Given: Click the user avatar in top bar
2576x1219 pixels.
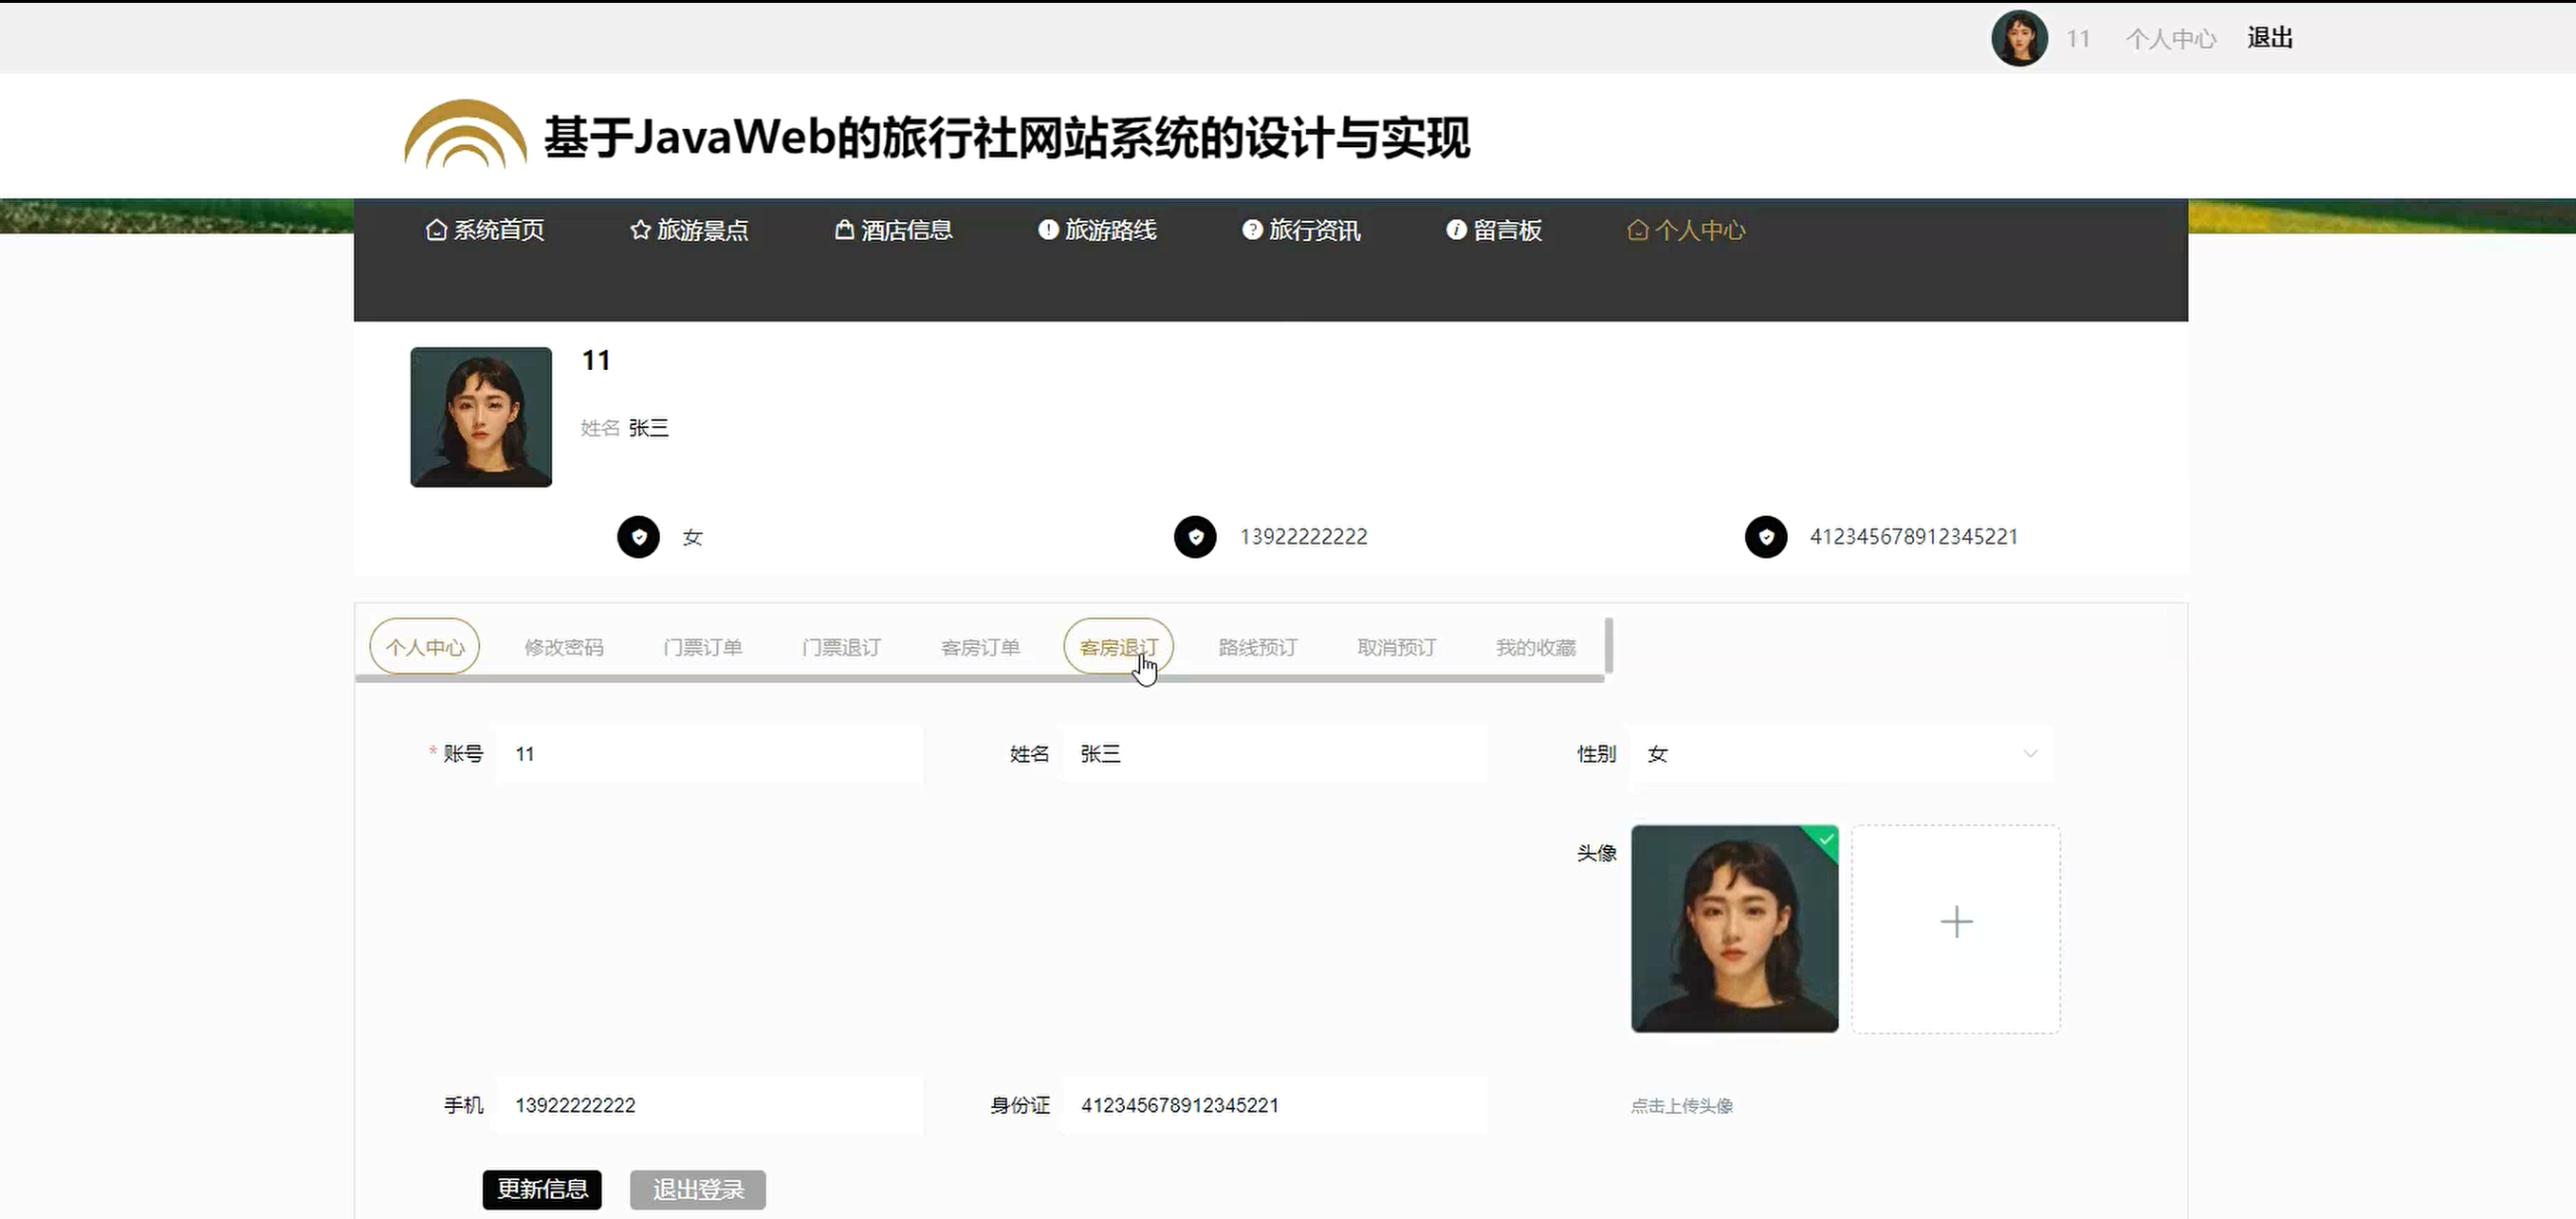Looking at the screenshot, I should pyautogui.click(x=2019, y=38).
